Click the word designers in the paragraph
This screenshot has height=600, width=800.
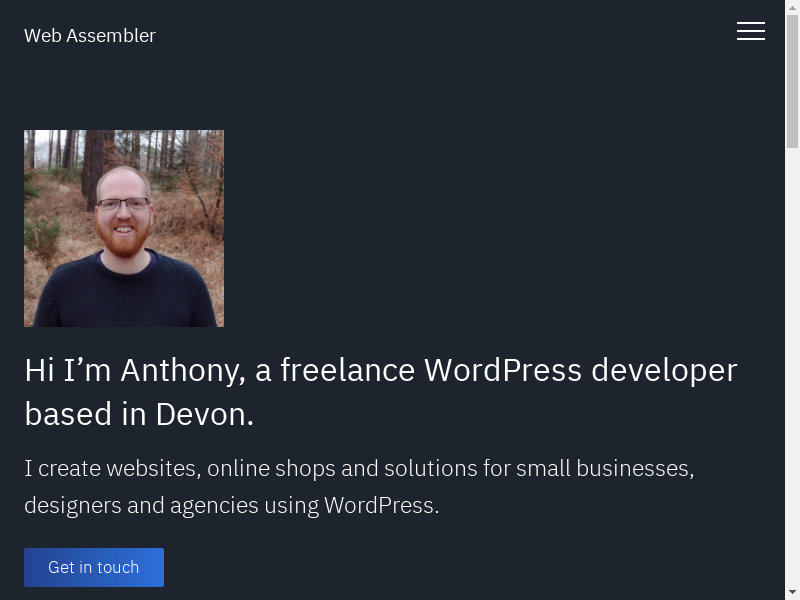click(73, 506)
